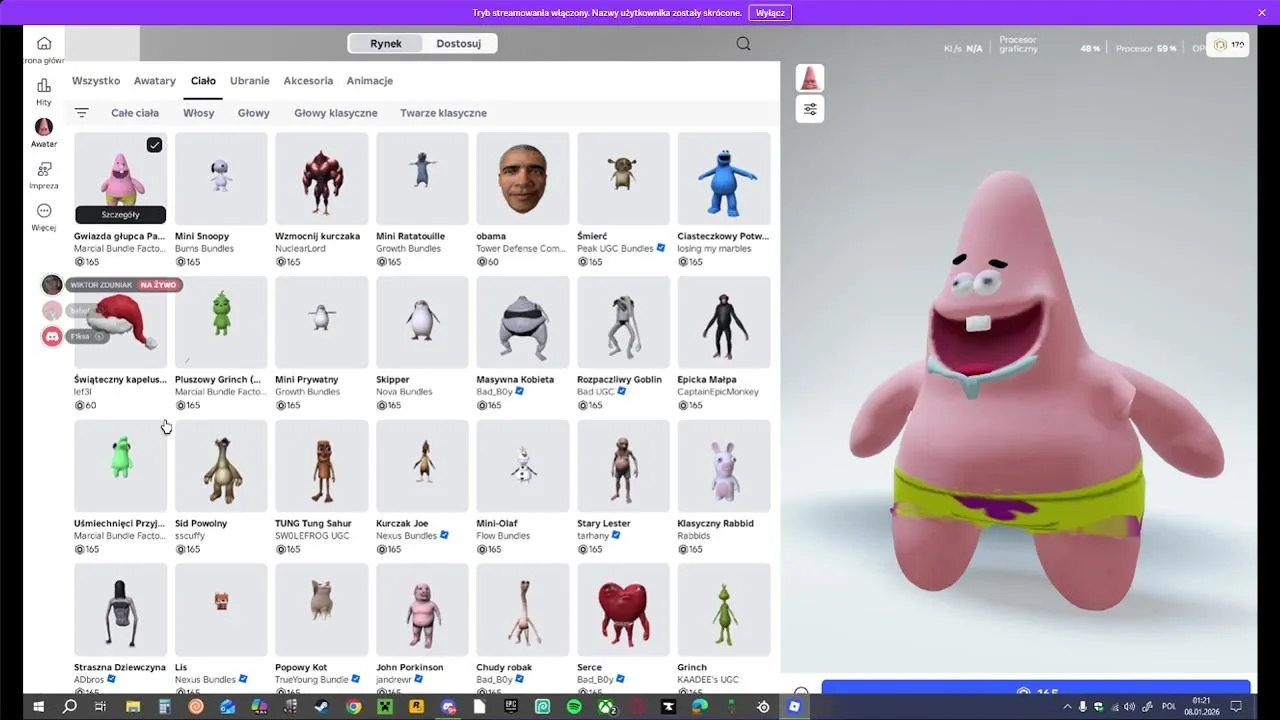1280x720 pixels.
Task: Open avatar customization sliders icon
Action: point(810,109)
